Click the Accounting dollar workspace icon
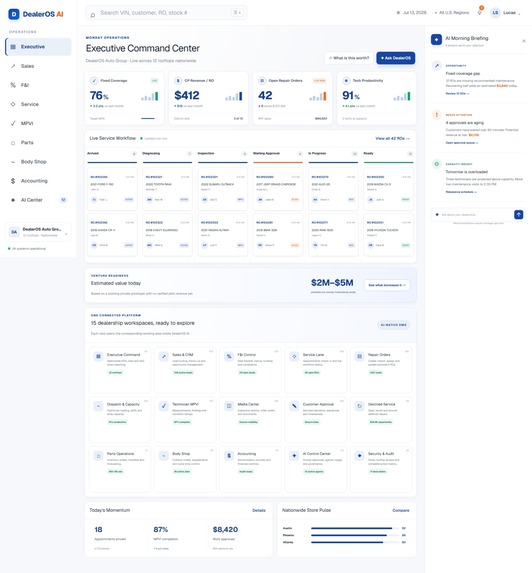Viewport: 532px width, 573px height. point(229,455)
